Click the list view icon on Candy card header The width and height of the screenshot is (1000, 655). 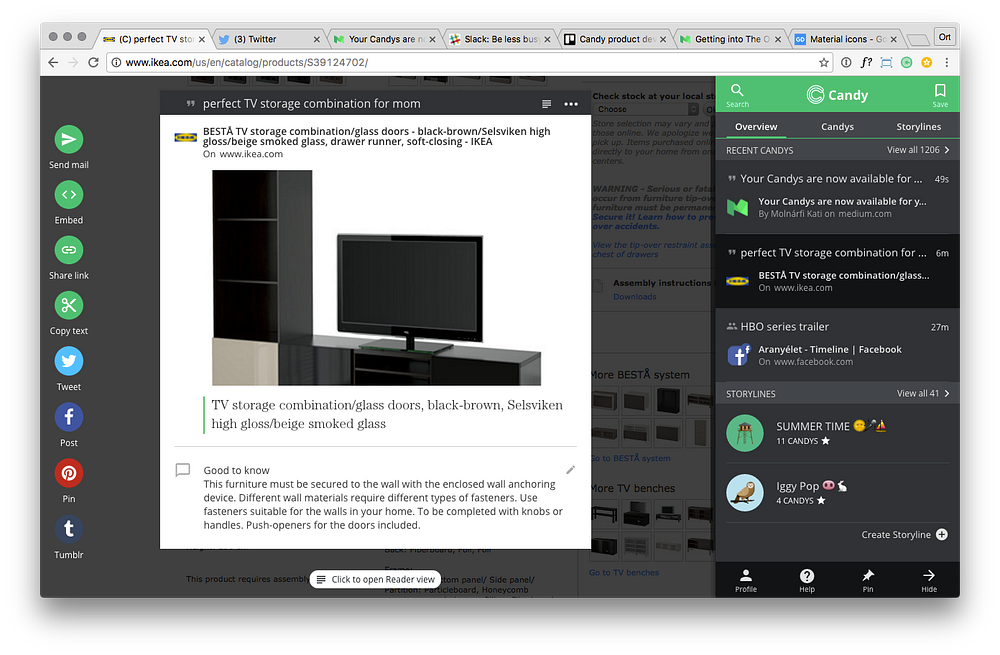click(x=547, y=104)
